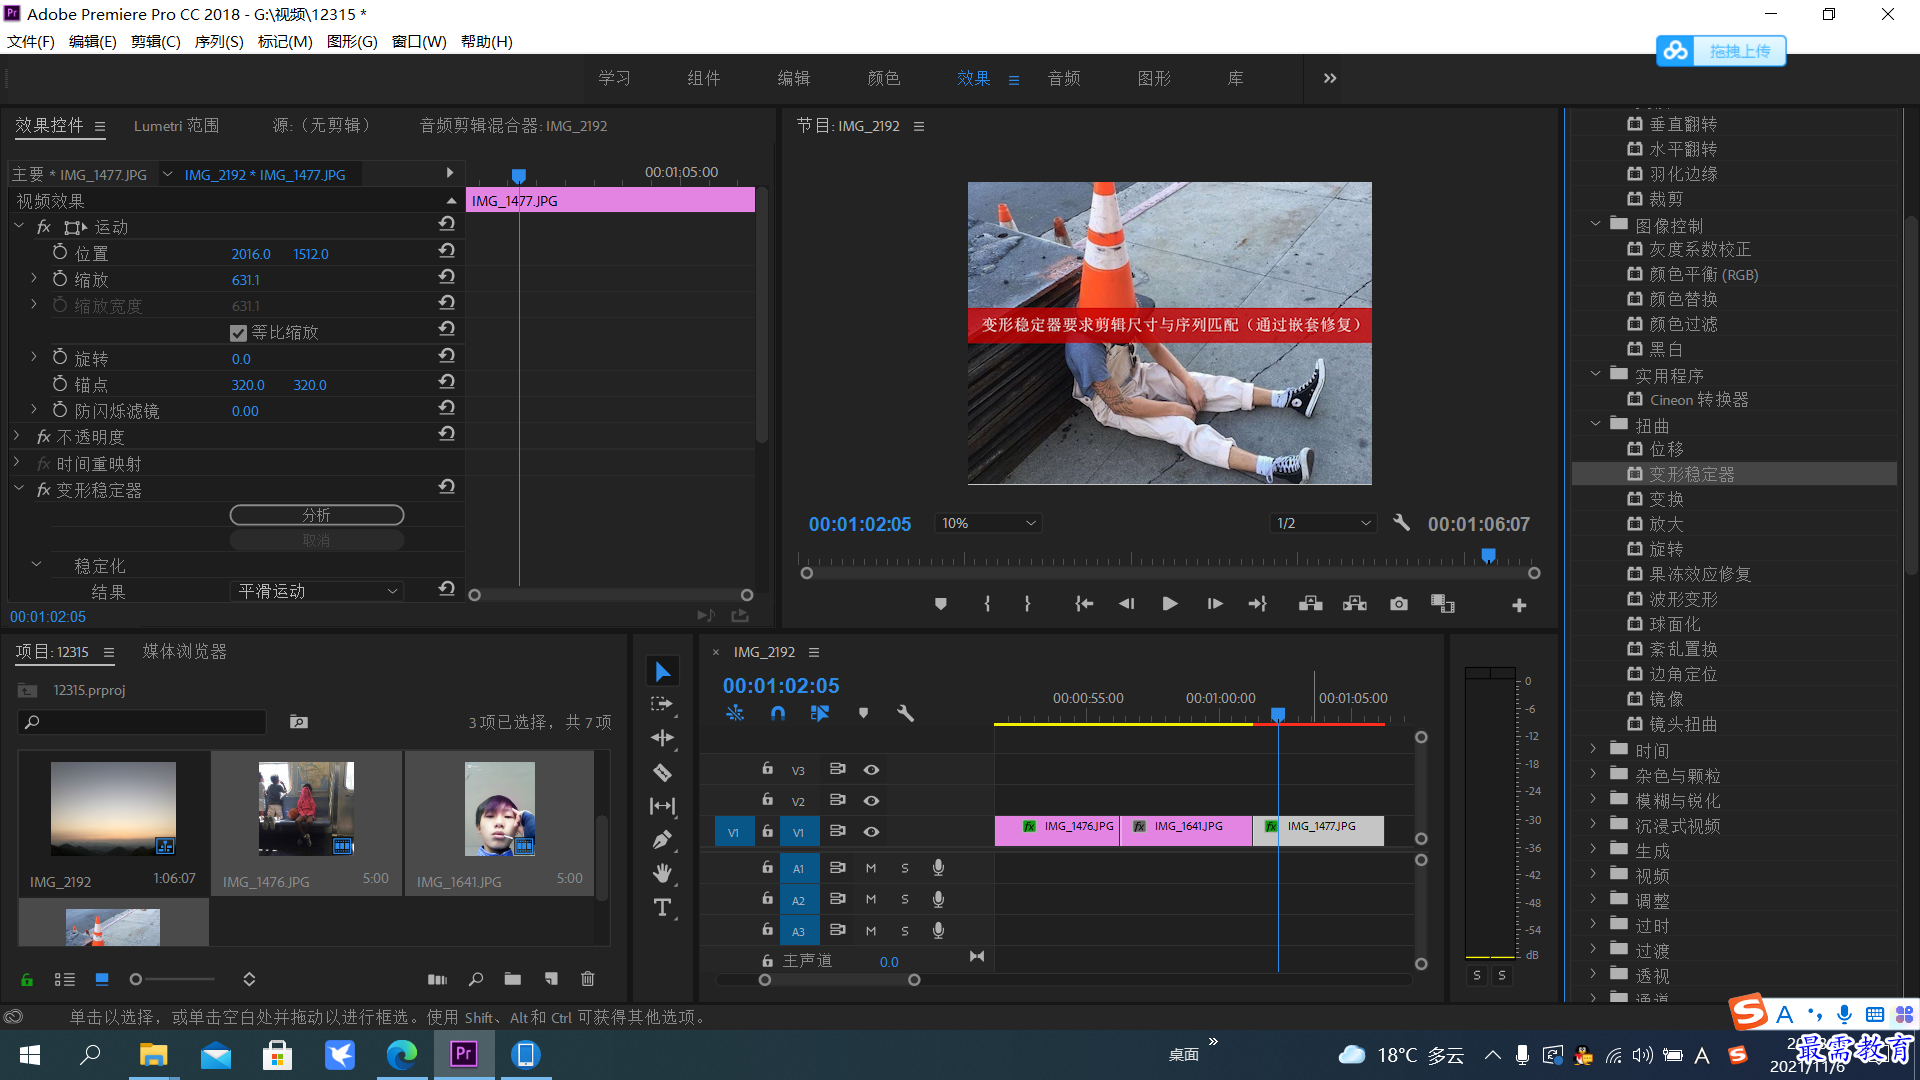Reset the Position parameter
This screenshot has width=1920, height=1080.
(446, 252)
